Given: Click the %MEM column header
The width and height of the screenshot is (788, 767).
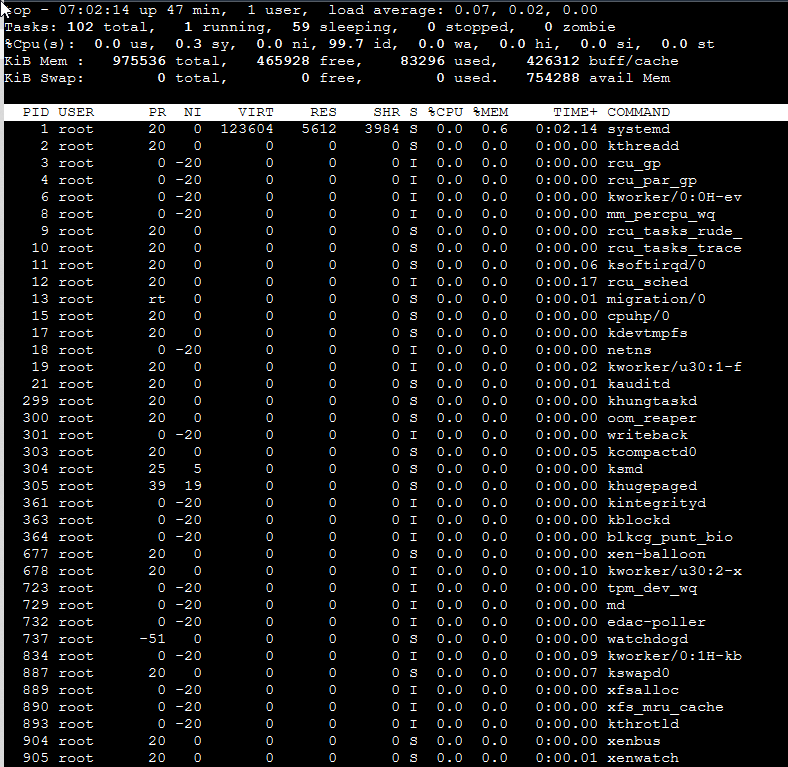Looking at the screenshot, I should click(x=490, y=112).
